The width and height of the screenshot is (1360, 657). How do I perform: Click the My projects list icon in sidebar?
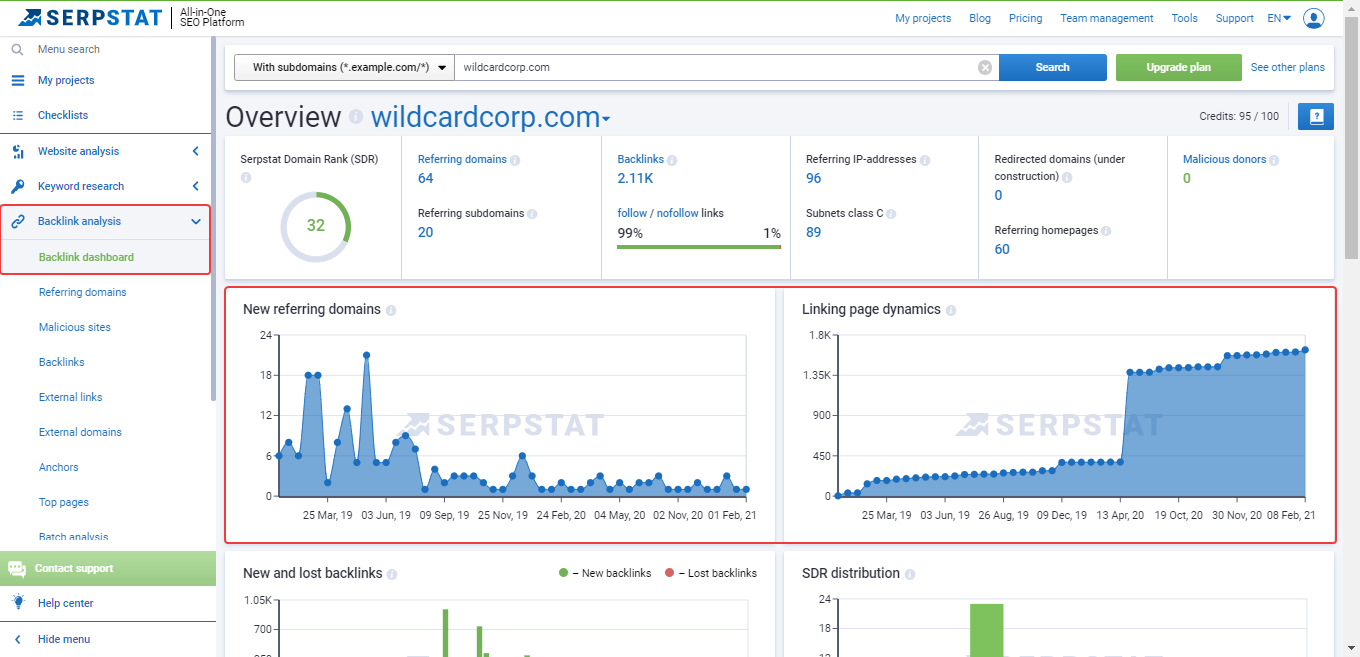coord(16,80)
